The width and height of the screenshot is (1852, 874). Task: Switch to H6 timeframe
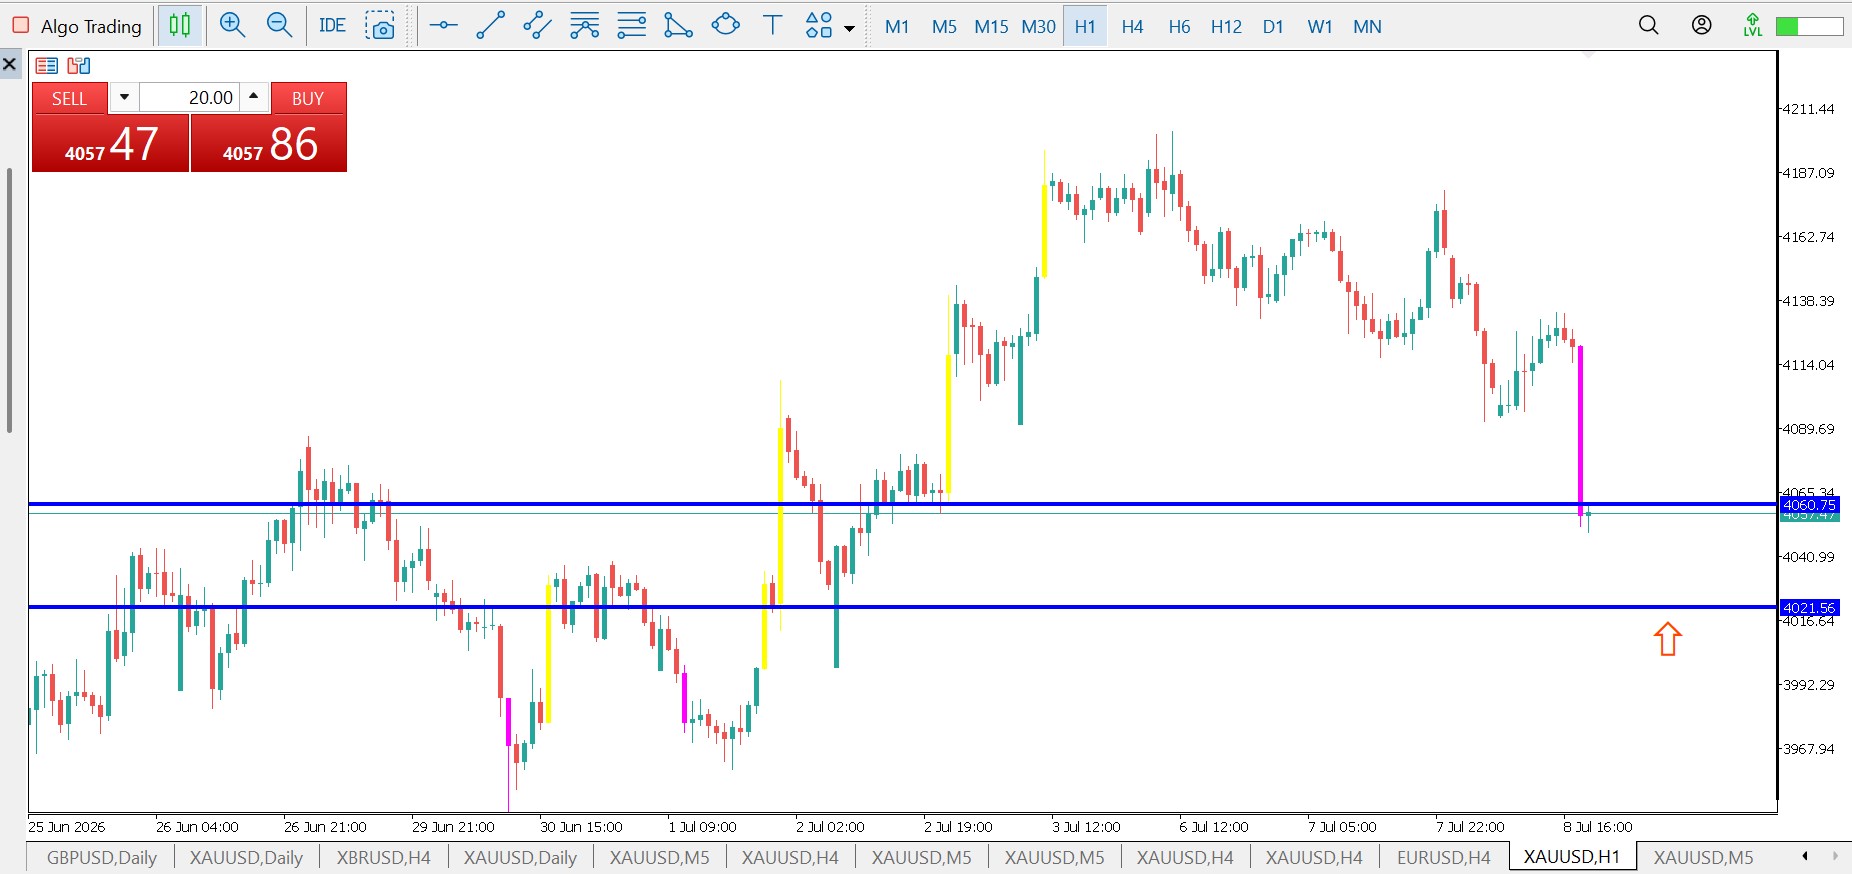1179,27
